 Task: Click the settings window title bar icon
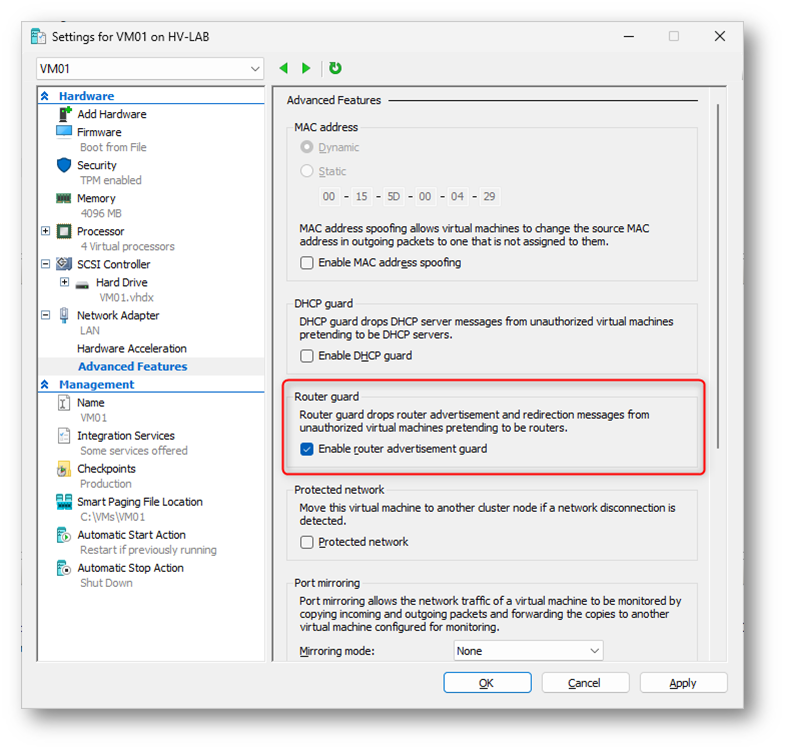(x=39, y=37)
